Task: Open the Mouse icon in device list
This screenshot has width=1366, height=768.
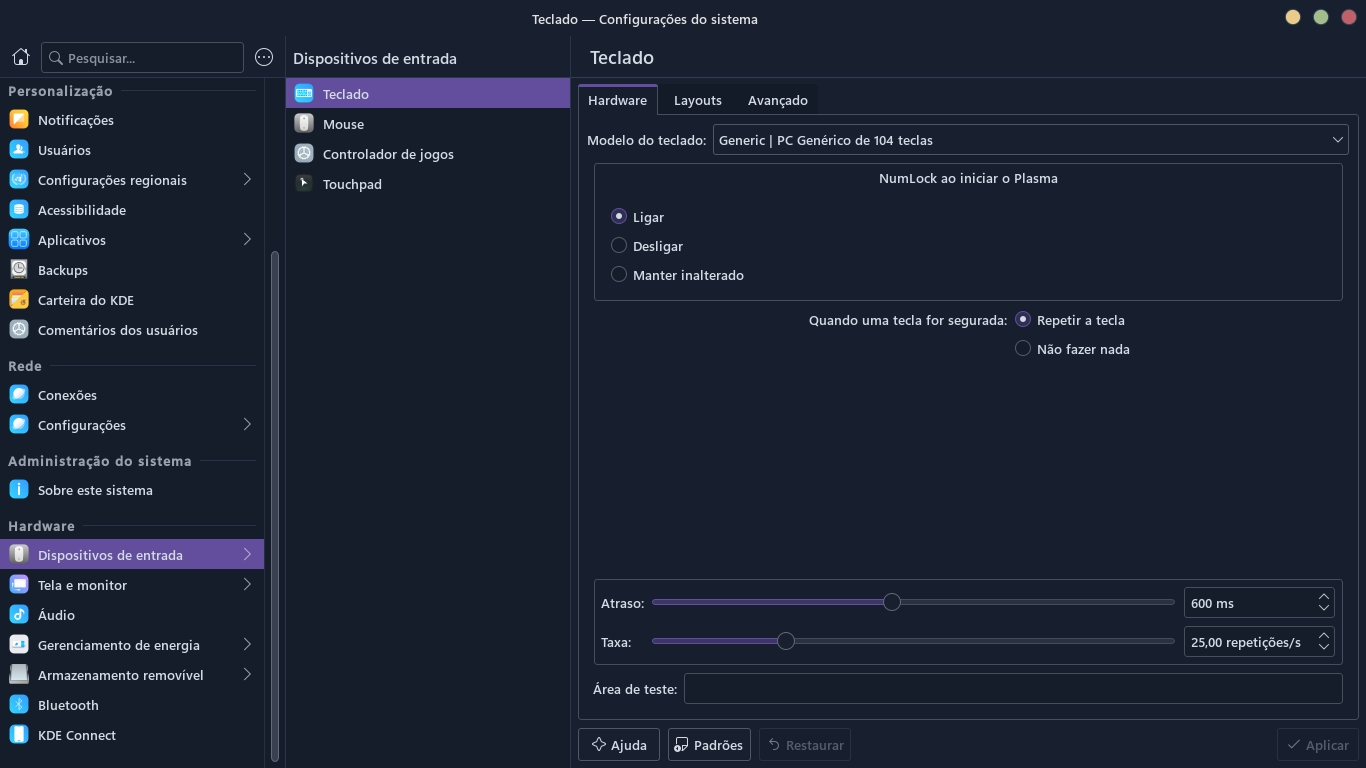Action: click(304, 124)
